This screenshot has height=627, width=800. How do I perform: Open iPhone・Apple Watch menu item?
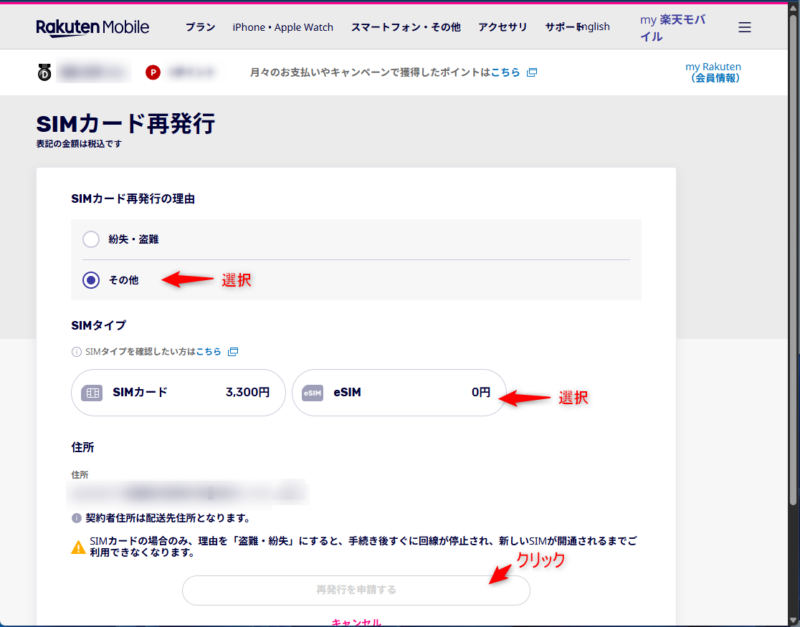point(283,27)
